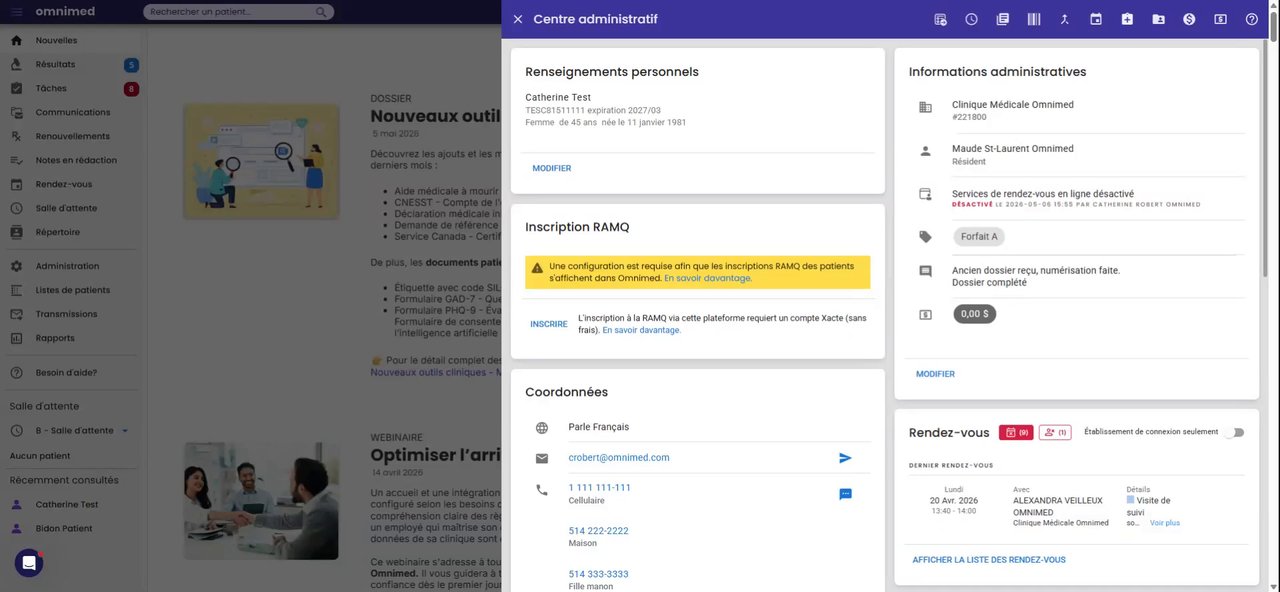Open the barcode label icon in the header
The image size is (1280, 592).
[x=1034, y=19]
